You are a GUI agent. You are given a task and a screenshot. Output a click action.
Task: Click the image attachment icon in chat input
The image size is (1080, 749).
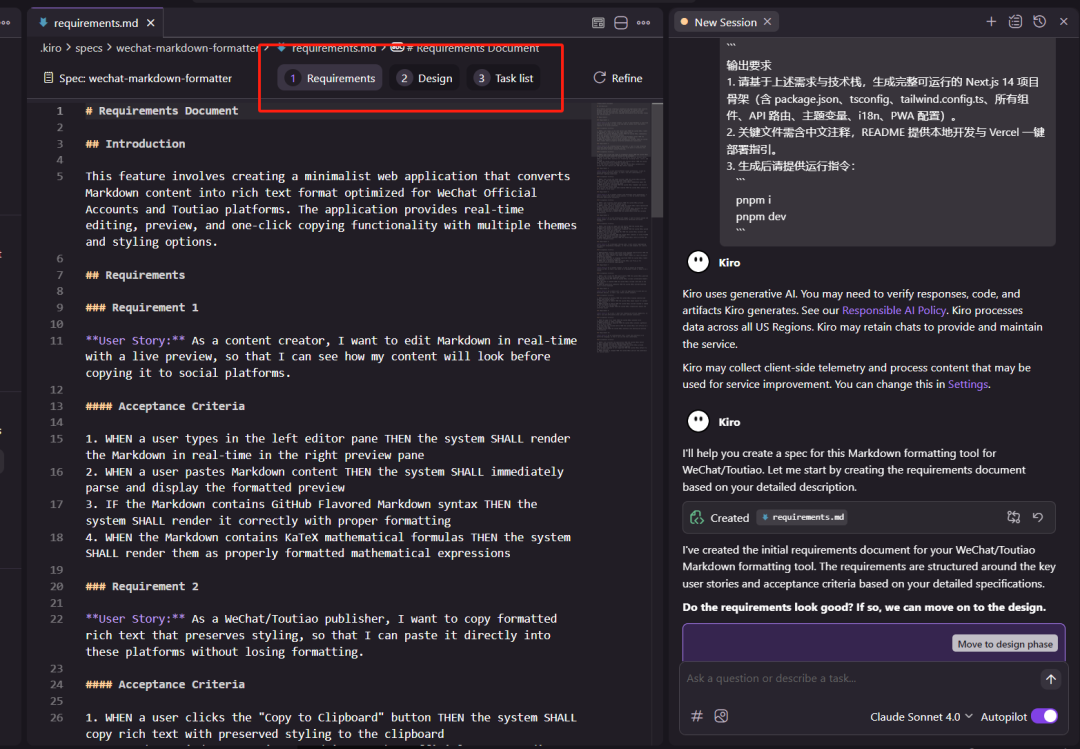pyautogui.click(x=721, y=716)
